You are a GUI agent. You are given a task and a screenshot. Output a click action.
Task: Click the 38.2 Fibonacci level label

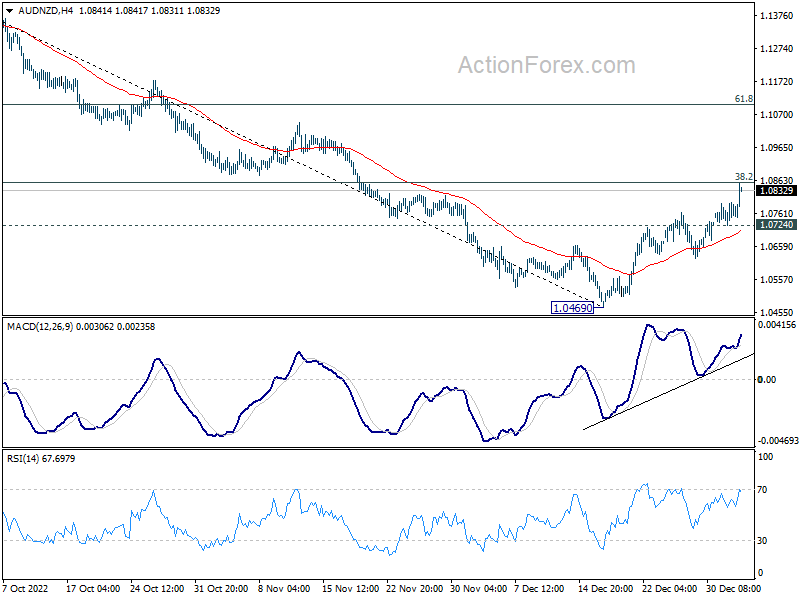pyautogui.click(x=744, y=177)
